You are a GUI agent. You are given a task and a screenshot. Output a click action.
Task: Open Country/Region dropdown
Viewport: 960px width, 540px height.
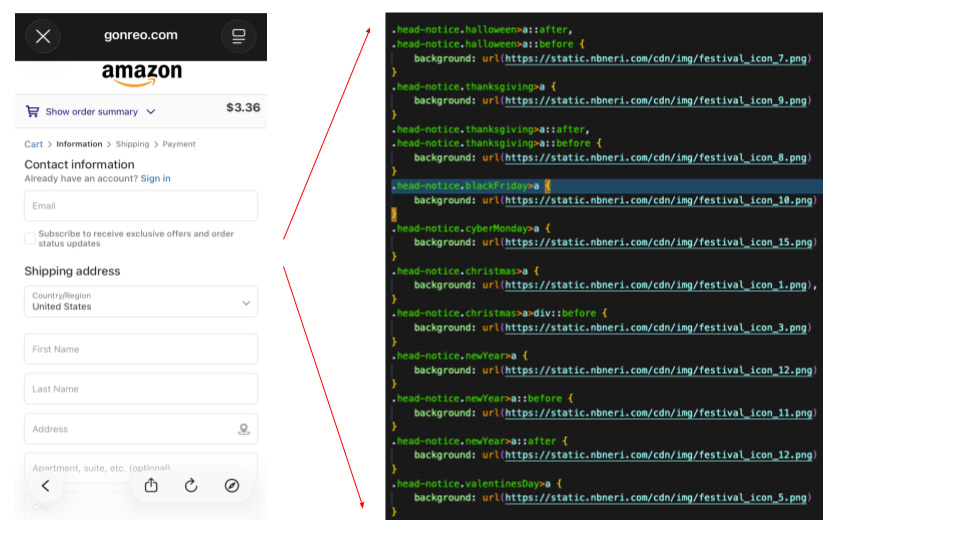[x=141, y=301]
